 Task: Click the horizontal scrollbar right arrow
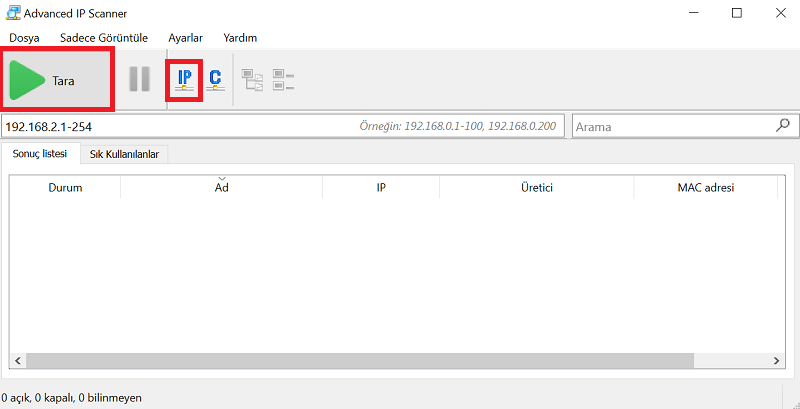777,361
